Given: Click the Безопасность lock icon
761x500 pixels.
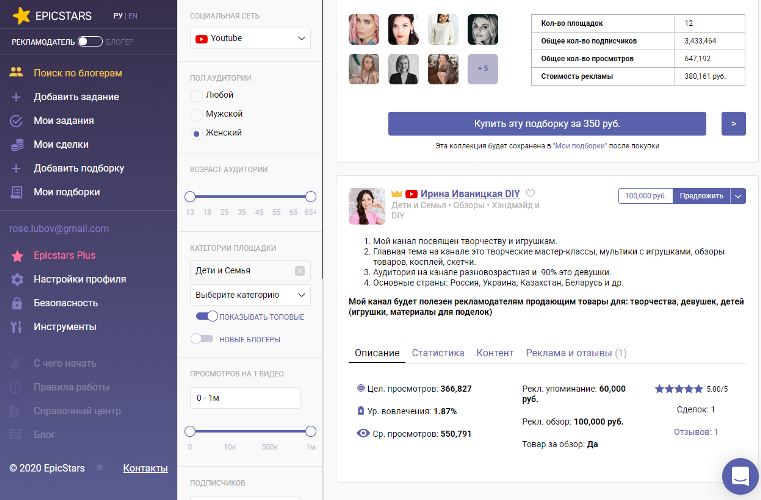Looking at the screenshot, I should [16, 303].
